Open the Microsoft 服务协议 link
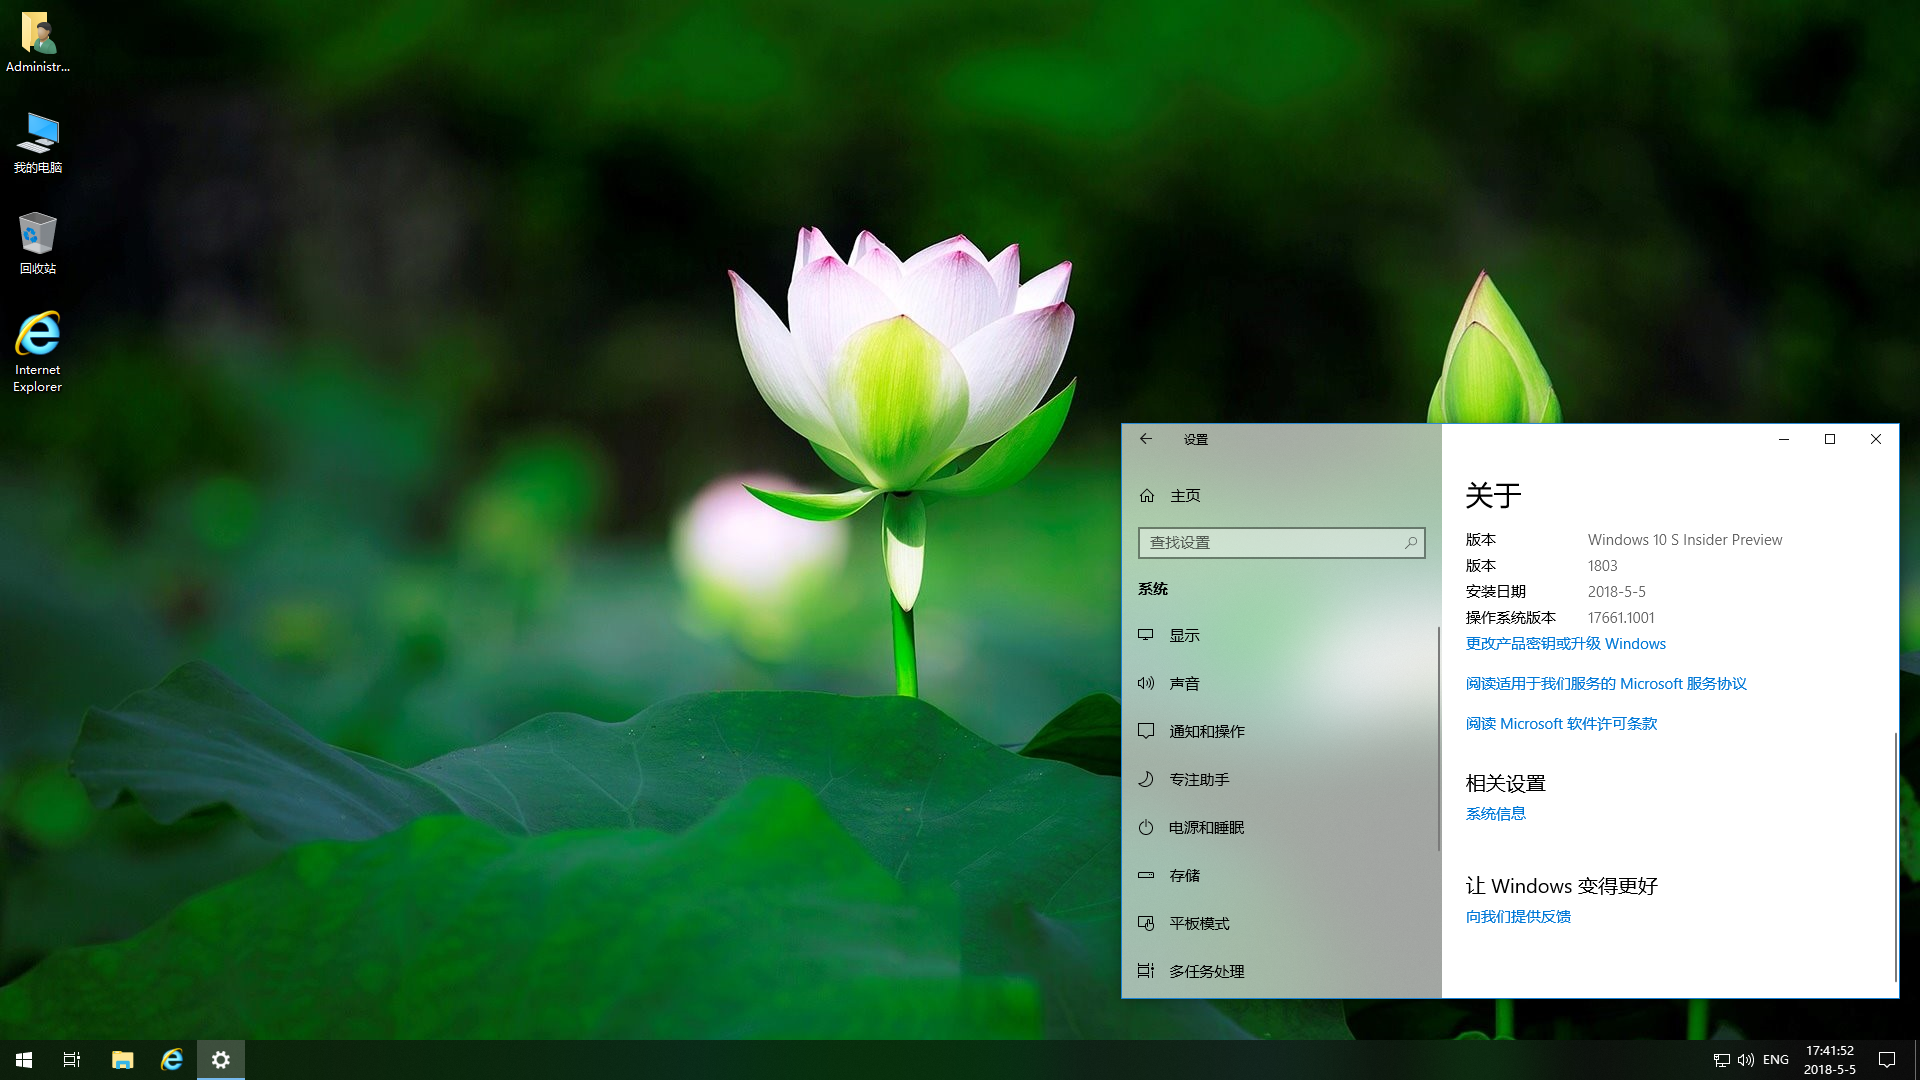Image resolution: width=1920 pixels, height=1080 pixels. point(1606,684)
